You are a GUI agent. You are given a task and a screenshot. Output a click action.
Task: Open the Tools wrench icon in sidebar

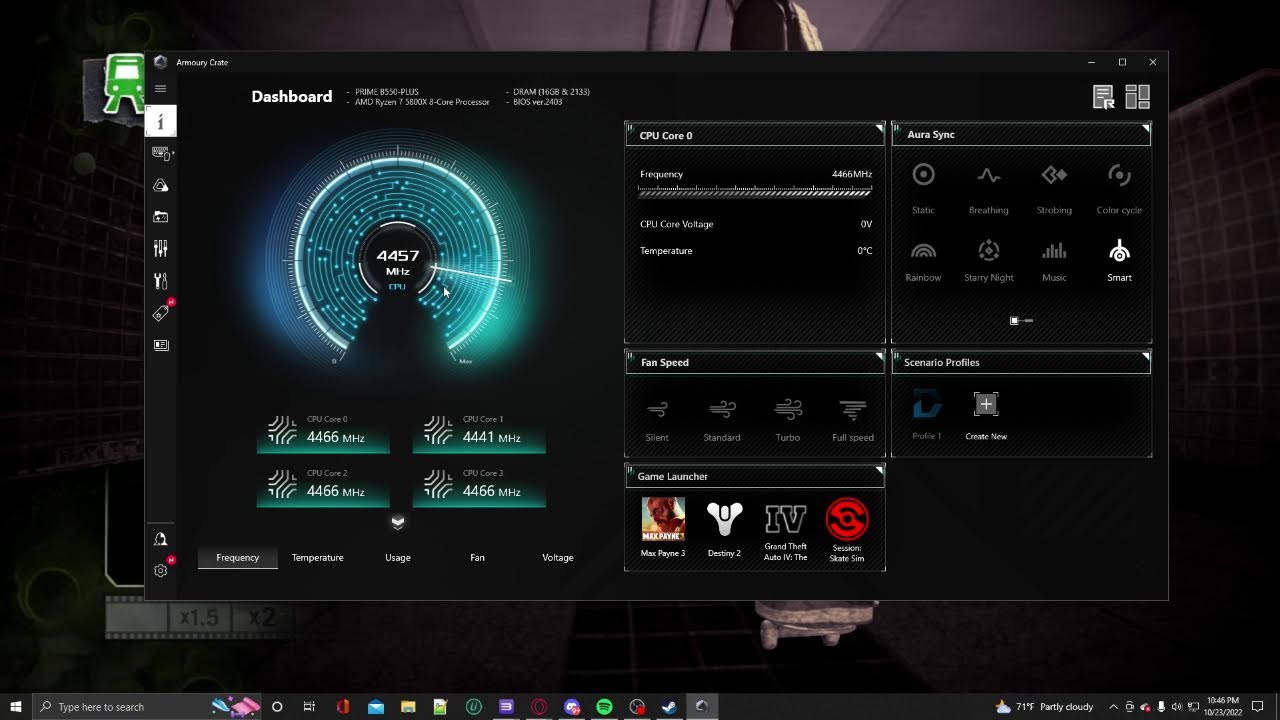[160, 281]
